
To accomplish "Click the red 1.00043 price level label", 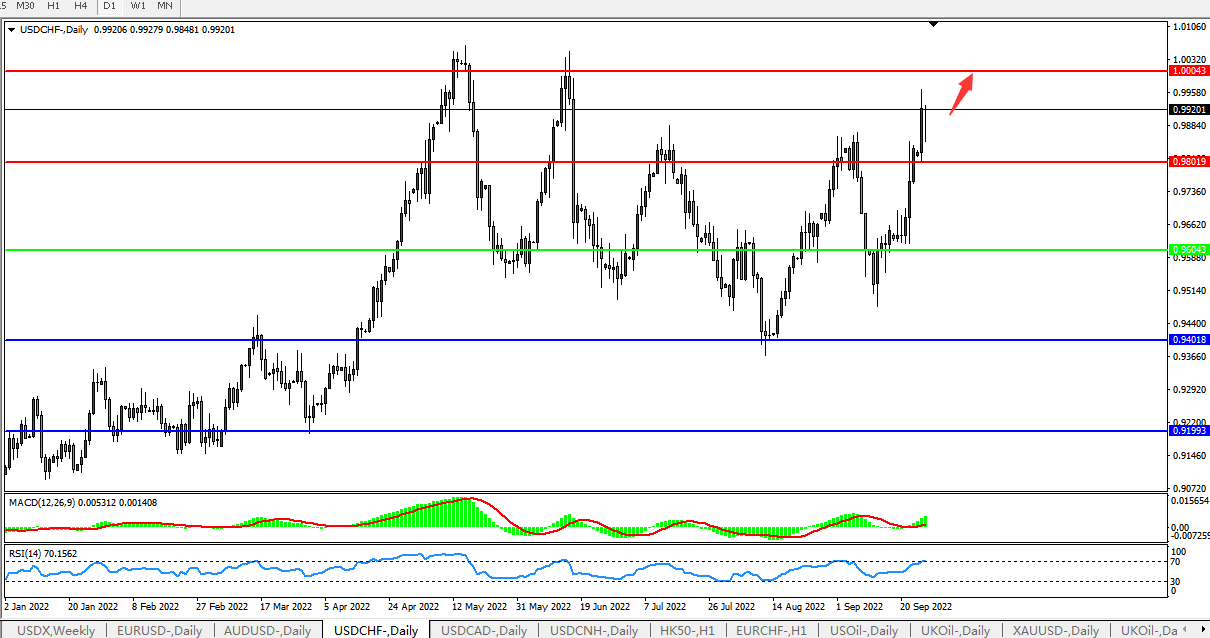I will point(1189,71).
